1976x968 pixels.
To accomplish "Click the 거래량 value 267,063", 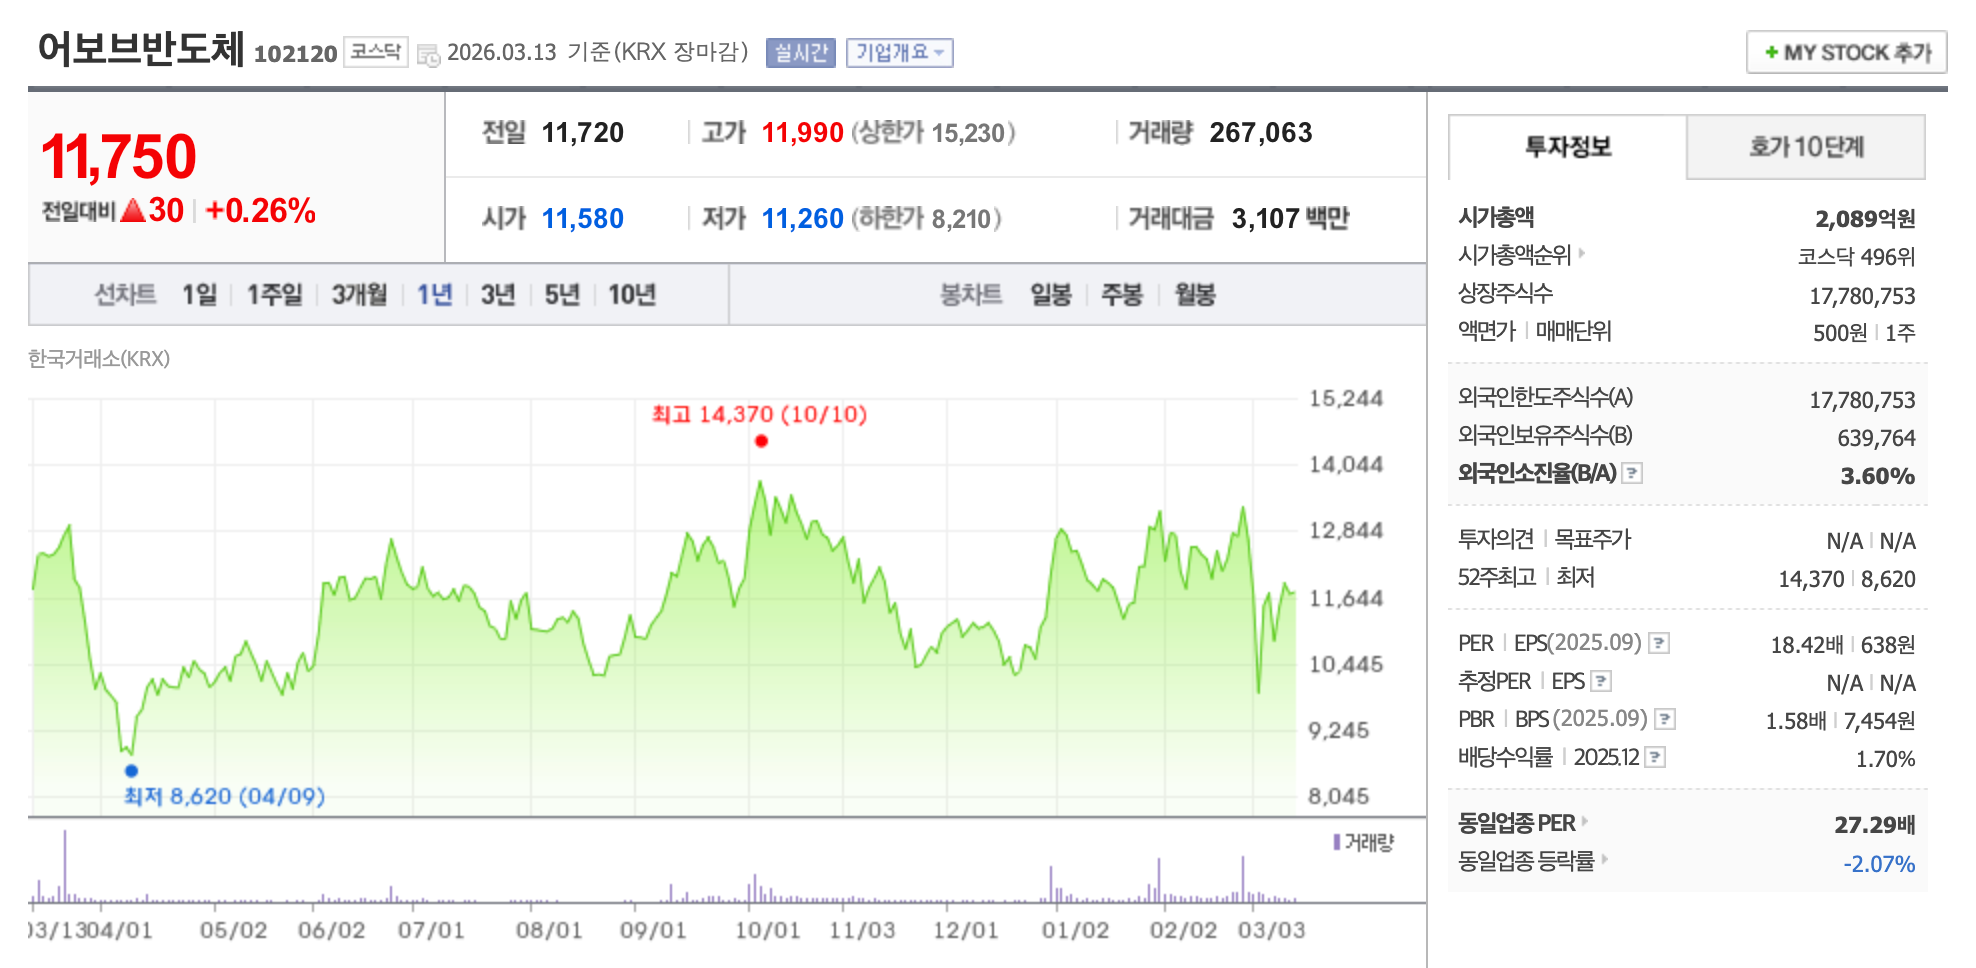I will click(x=1260, y=133).
